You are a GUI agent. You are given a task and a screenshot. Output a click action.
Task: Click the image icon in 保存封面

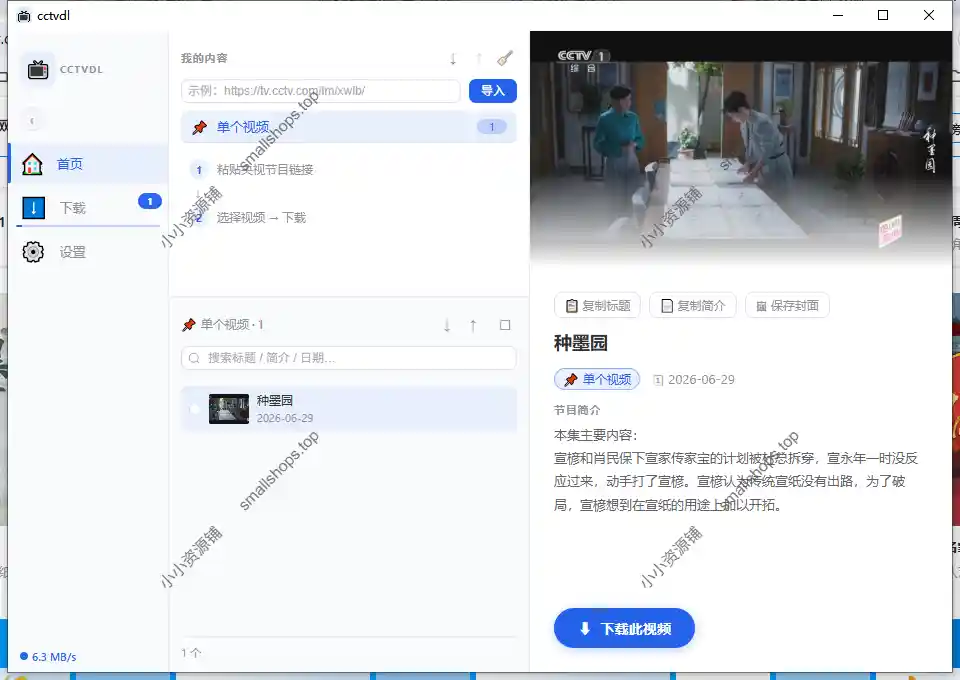coord(762,306)
